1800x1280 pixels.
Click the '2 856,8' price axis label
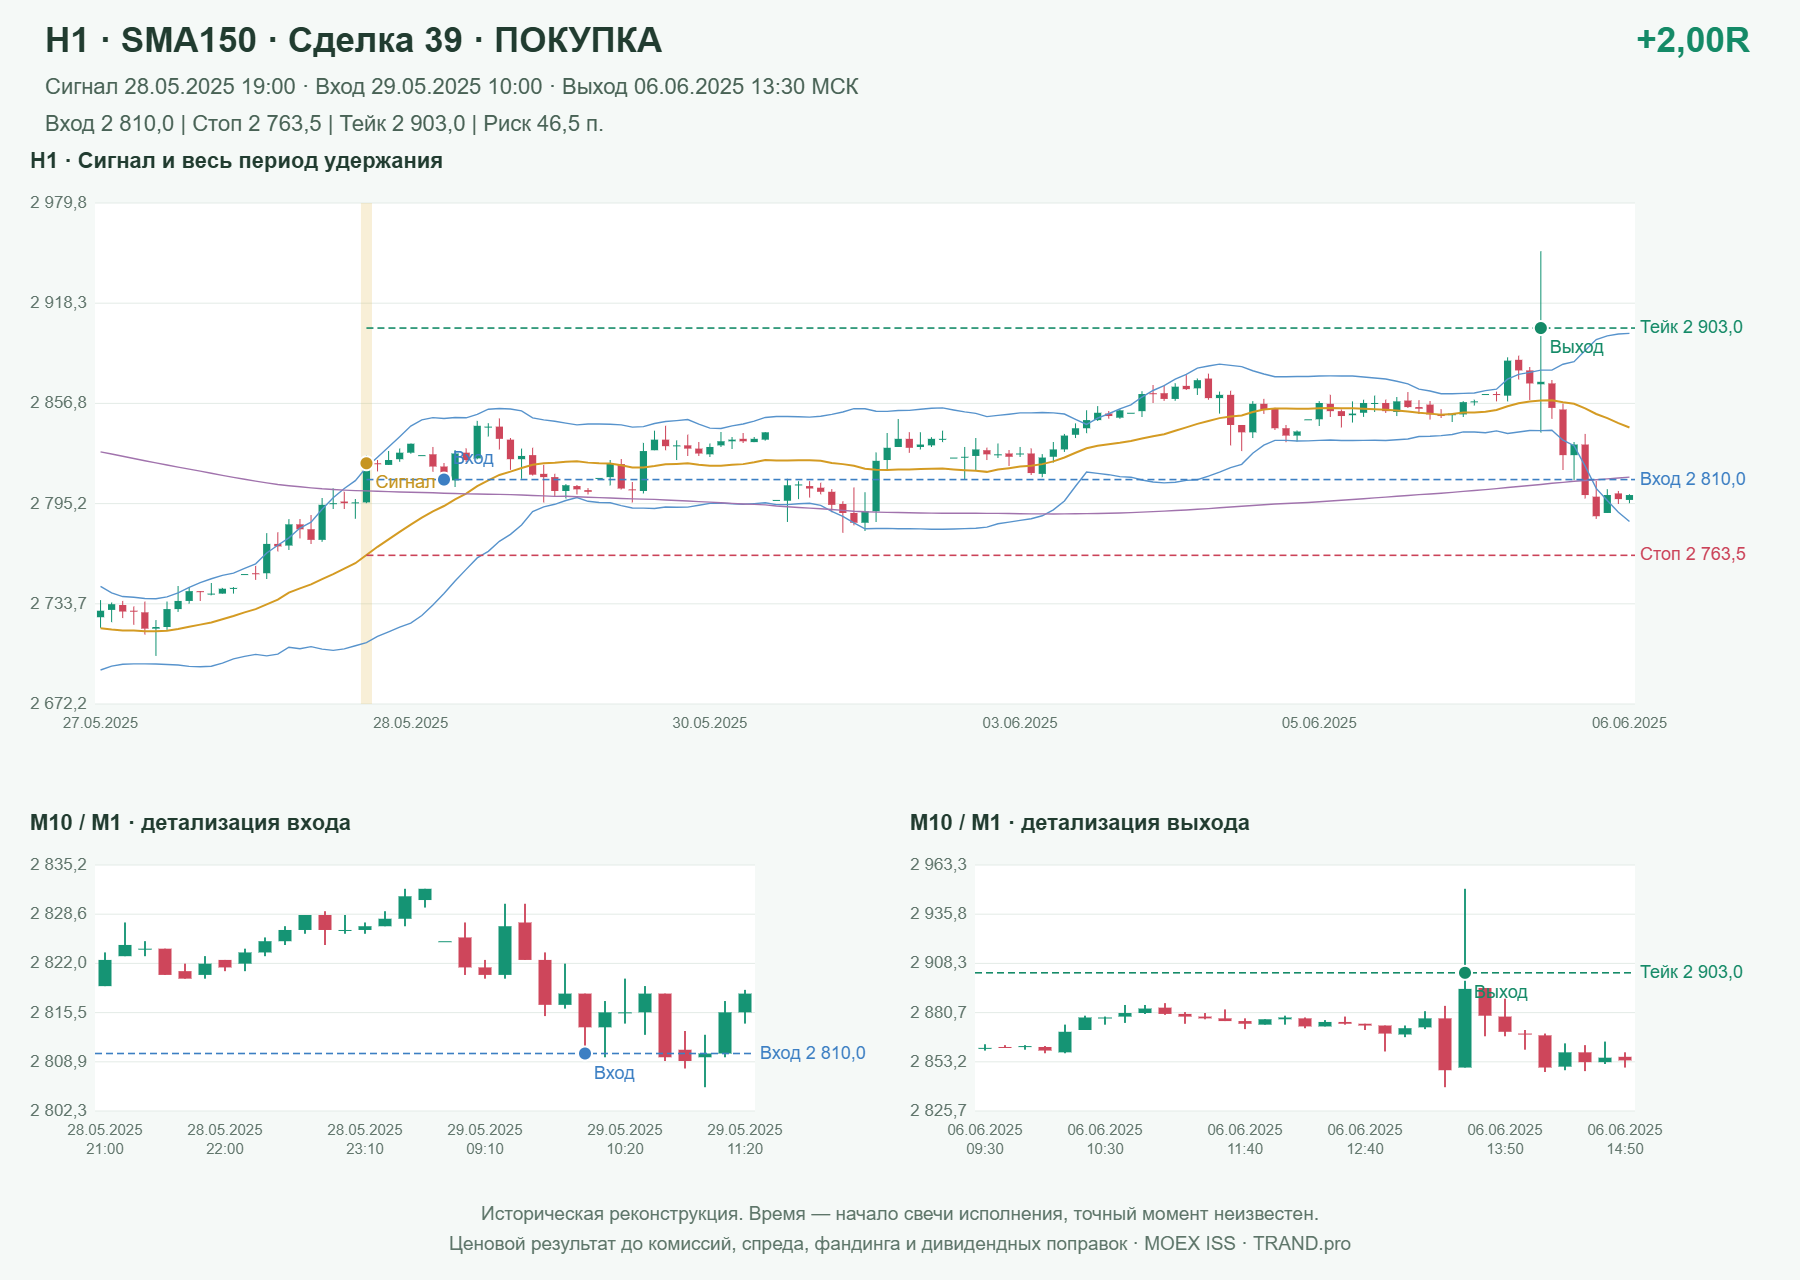pos(58,403)
